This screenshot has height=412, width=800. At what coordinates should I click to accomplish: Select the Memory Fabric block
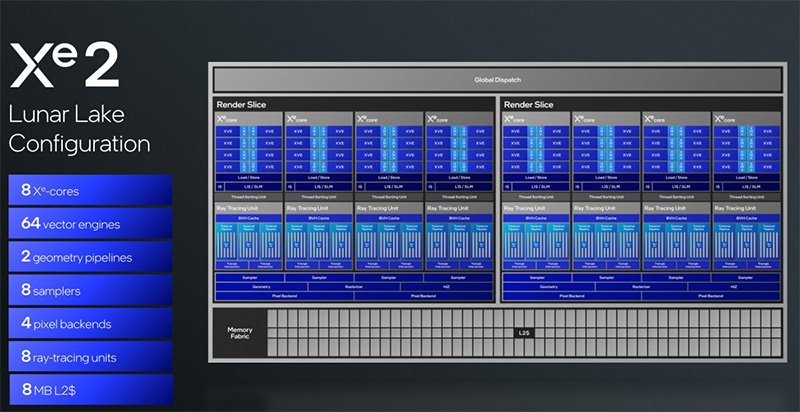pos(239,334)
